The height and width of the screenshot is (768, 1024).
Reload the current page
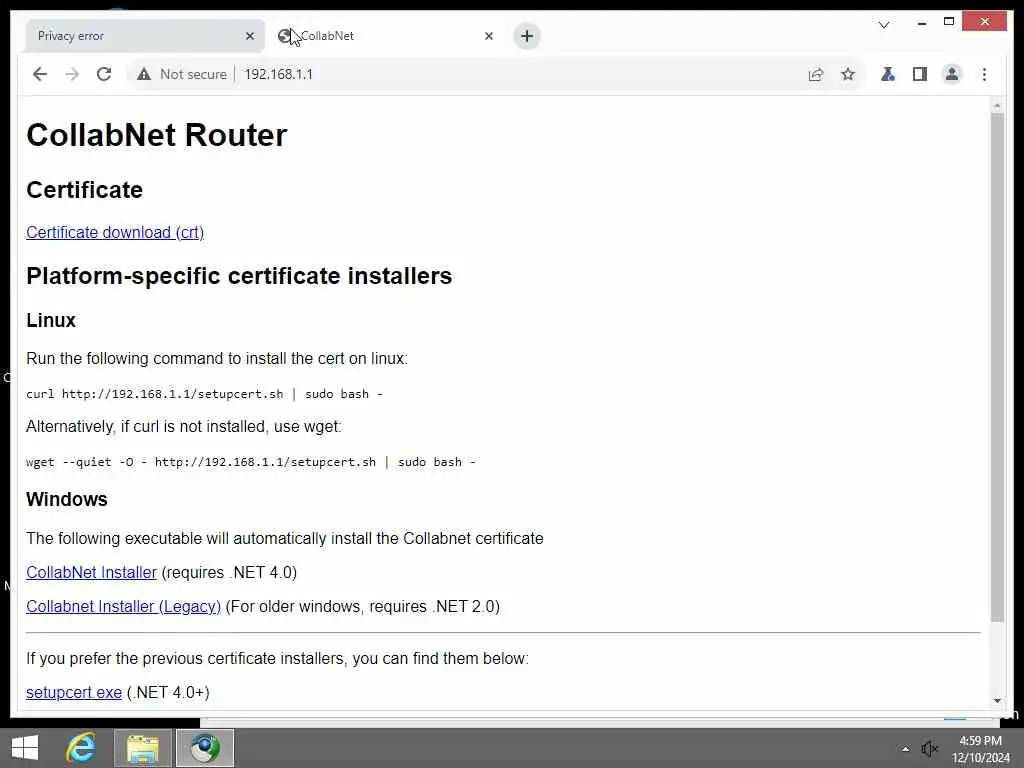[104, 74]
